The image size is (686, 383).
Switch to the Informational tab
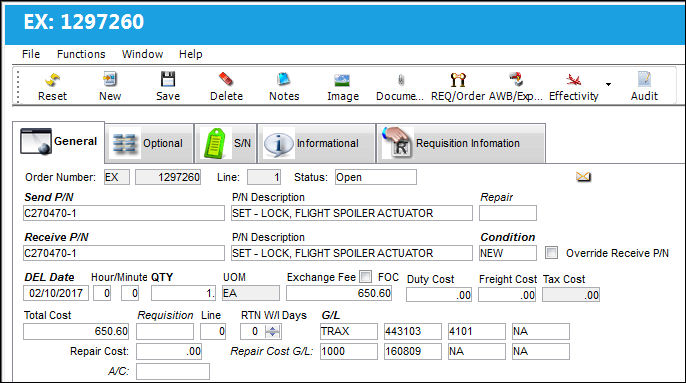[316, 143]
